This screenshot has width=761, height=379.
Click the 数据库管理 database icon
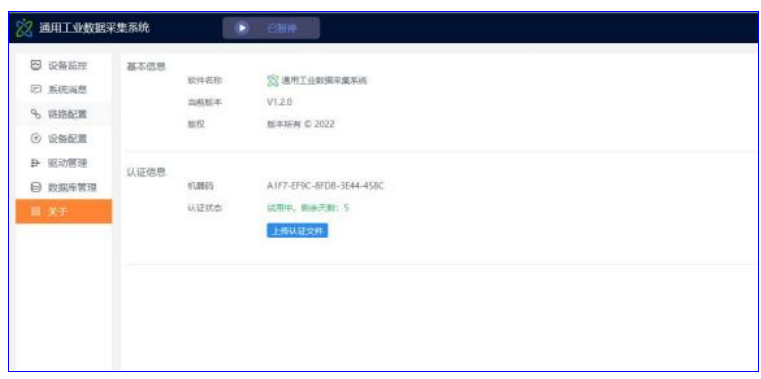(36, 187)
